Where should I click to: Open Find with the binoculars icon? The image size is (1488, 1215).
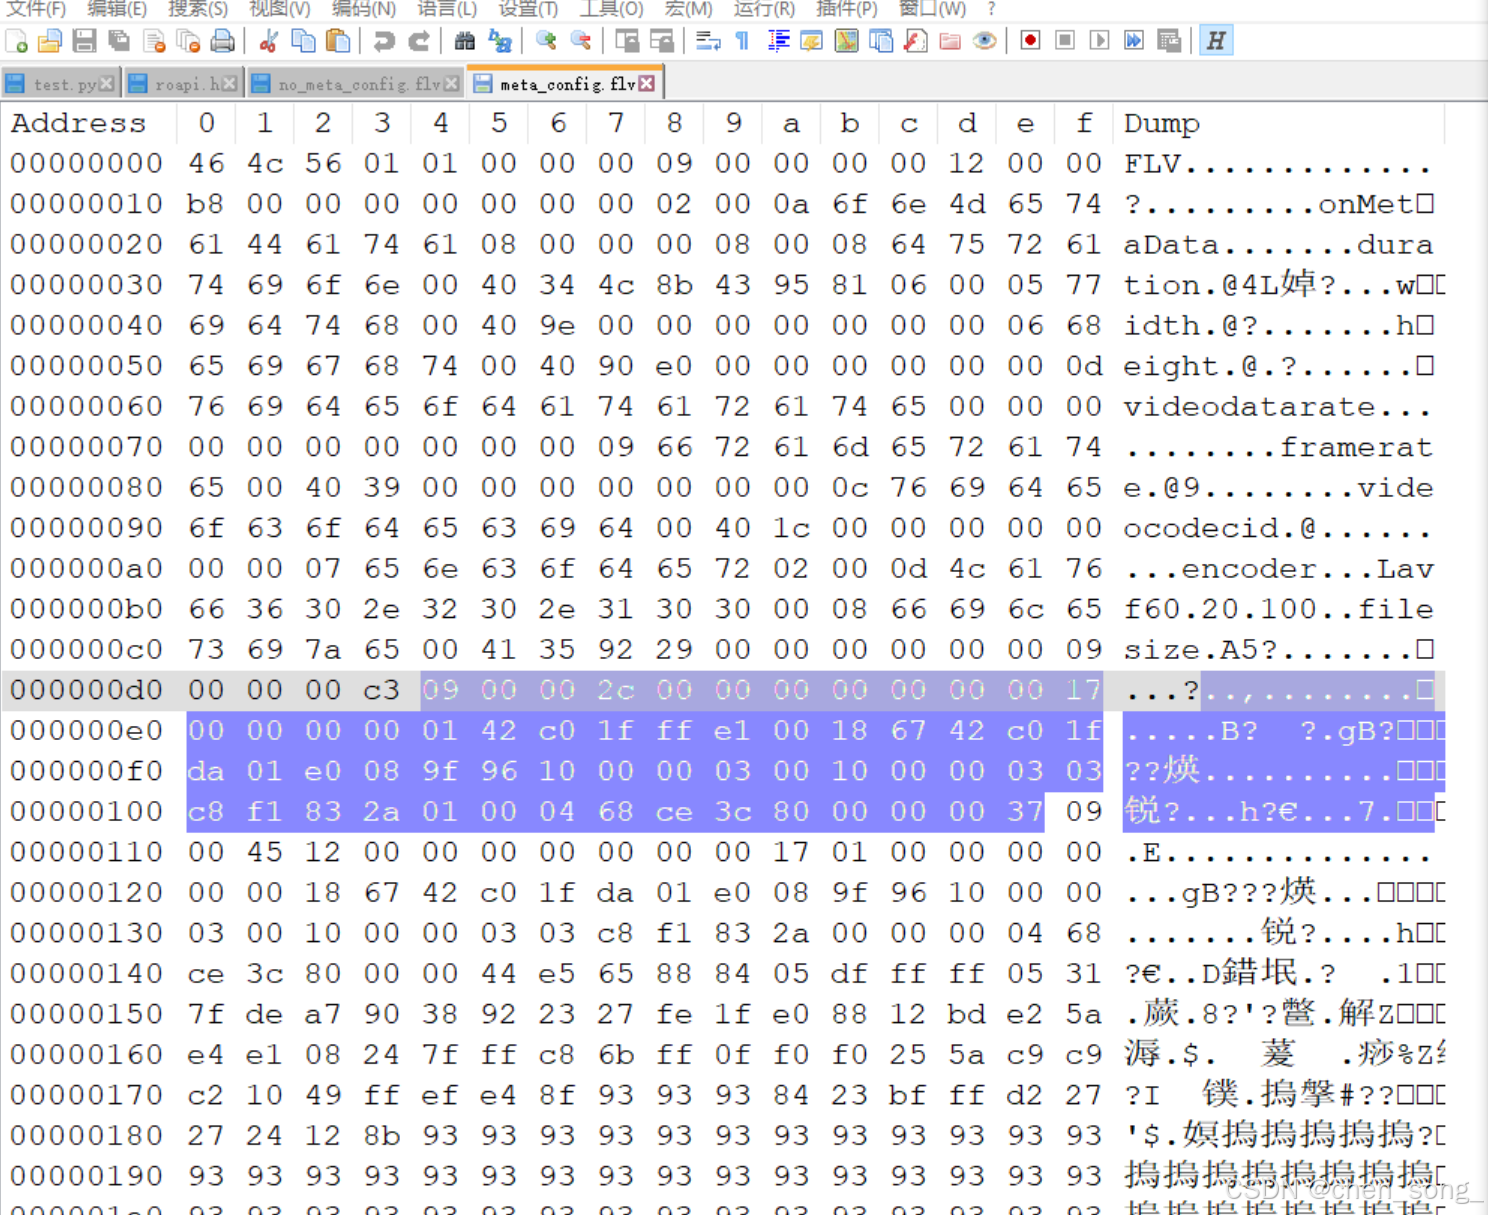click(x=465, y=41)
